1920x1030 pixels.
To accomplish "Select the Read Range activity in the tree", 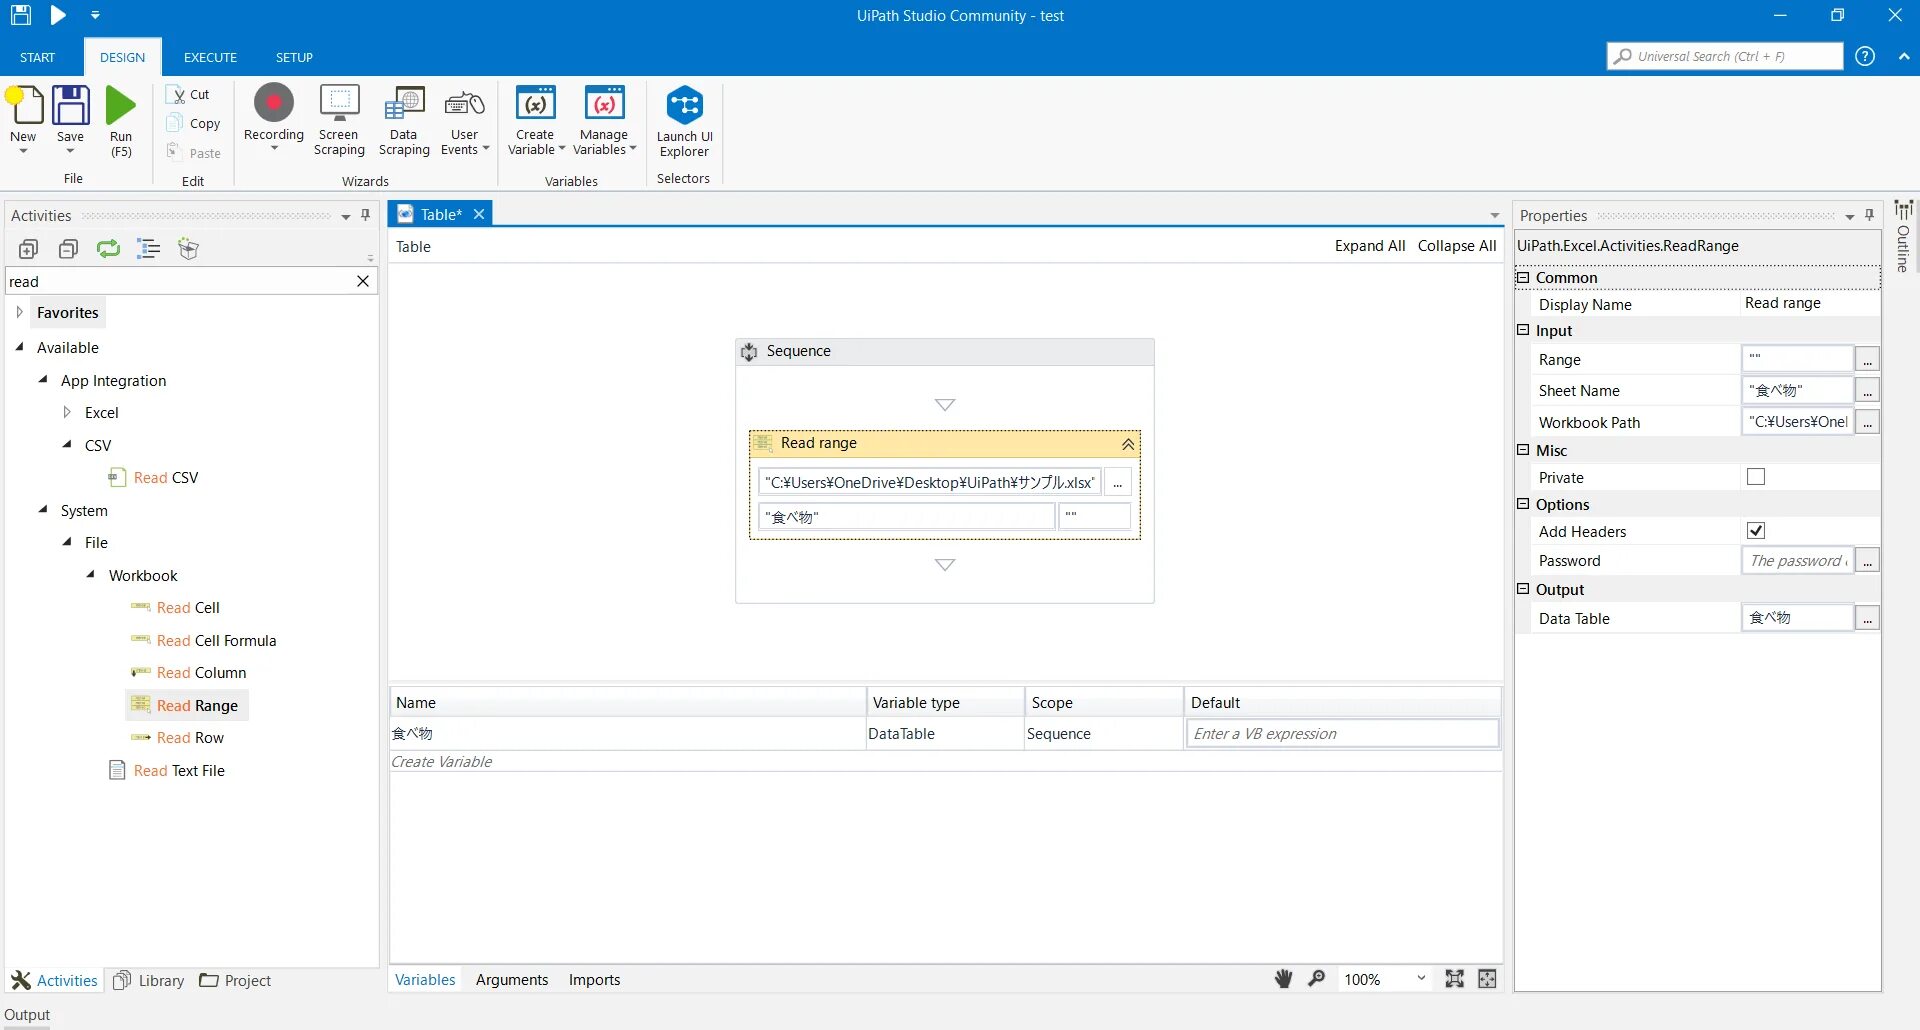I will pyautogui.click(x=197, y=704).
